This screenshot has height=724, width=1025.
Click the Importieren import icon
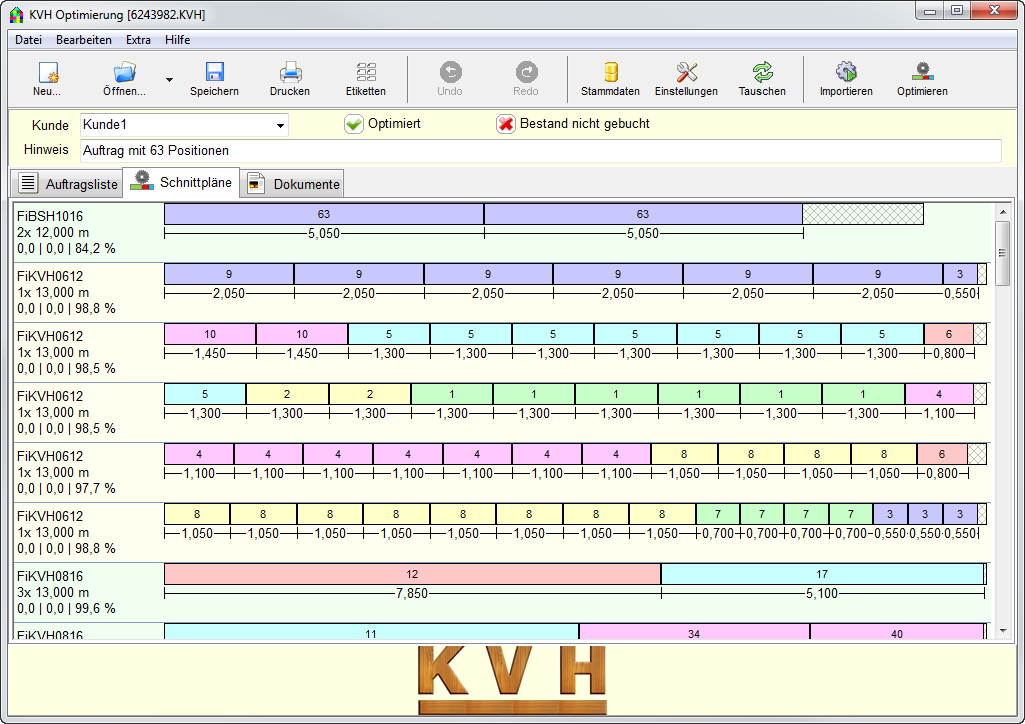click(x=846, y=79)
